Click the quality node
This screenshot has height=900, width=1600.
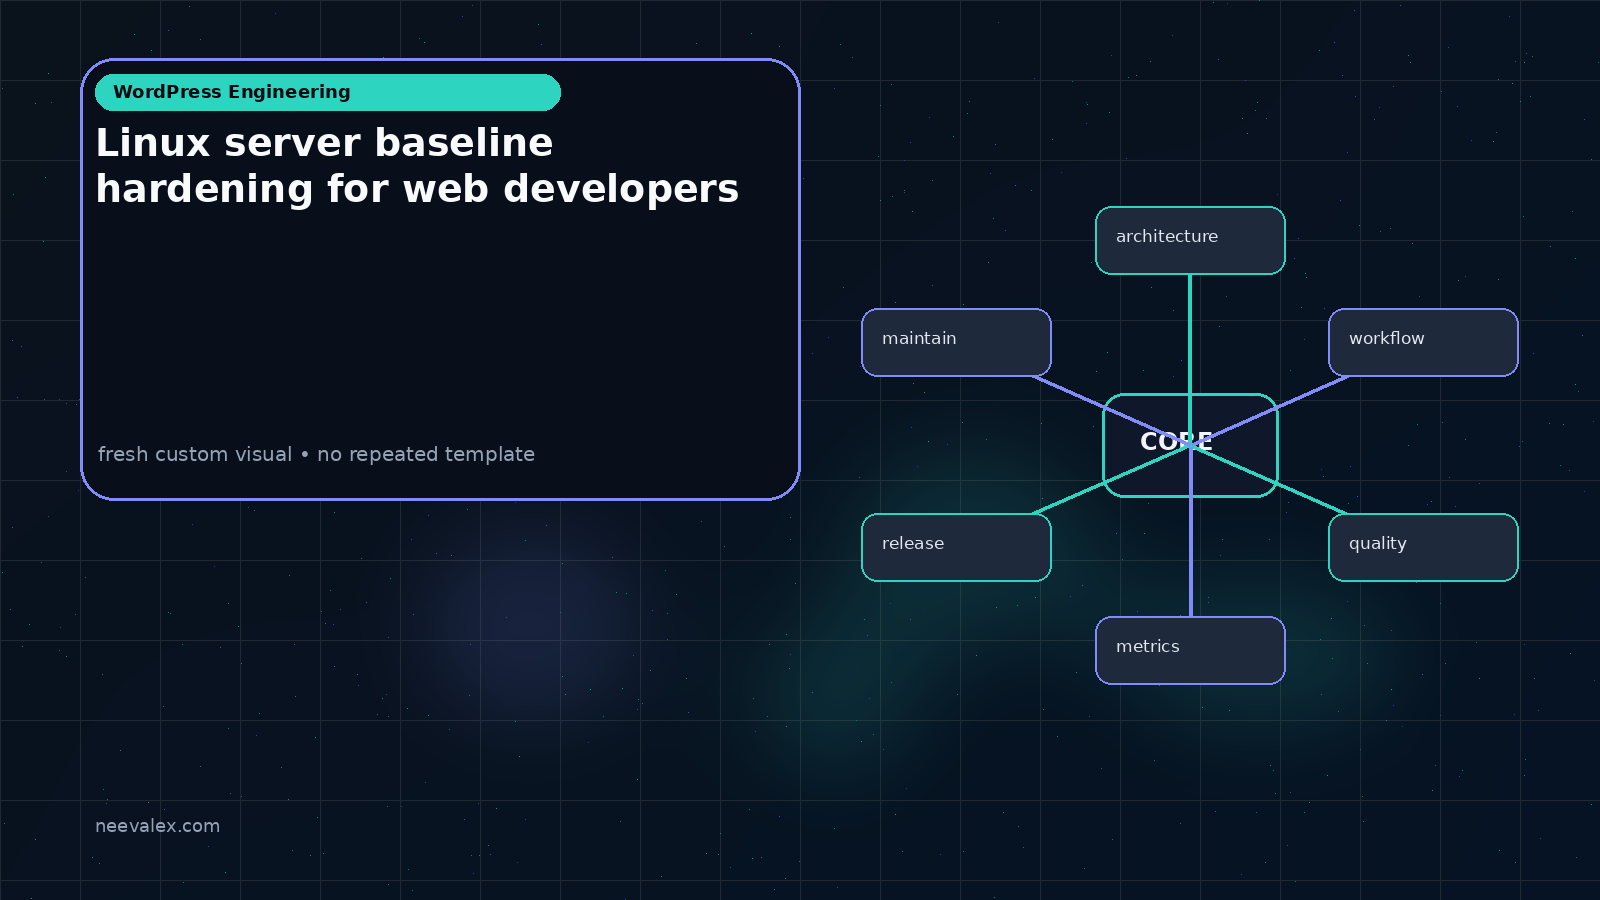pos(1423,547)
